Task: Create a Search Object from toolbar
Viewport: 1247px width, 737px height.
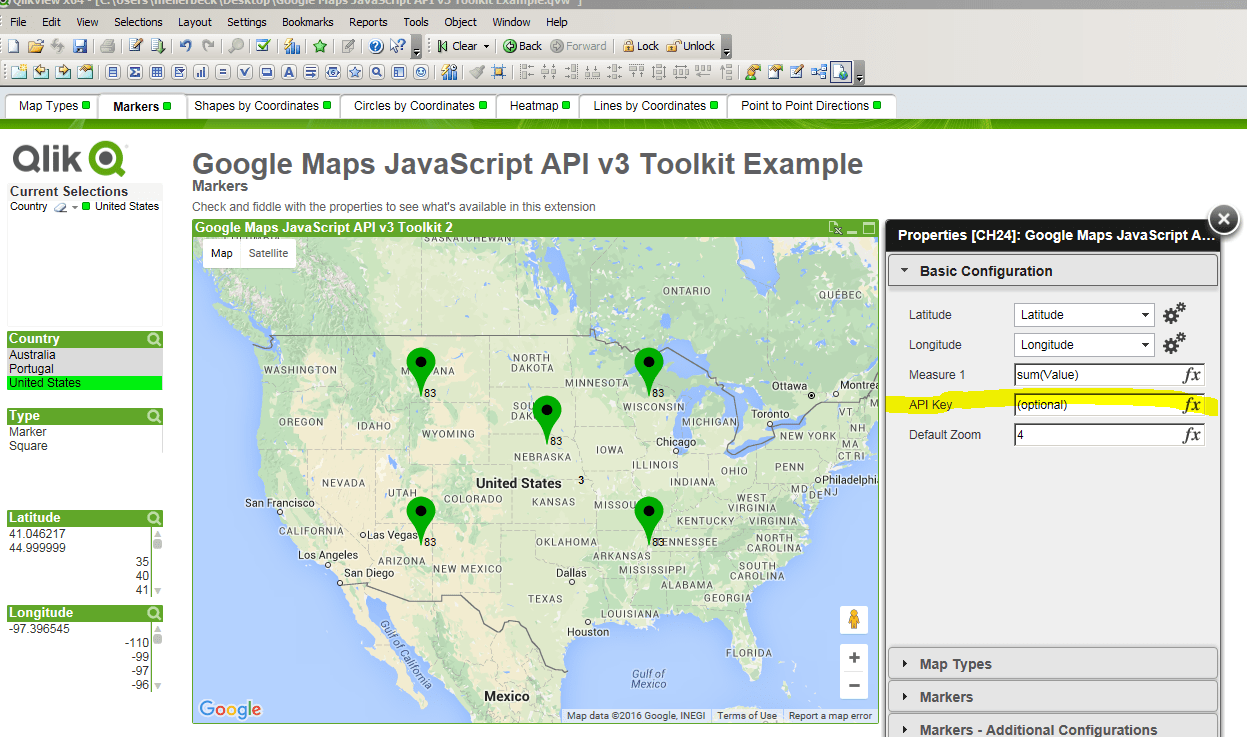Action: pyautogui.click(x=377, y=72)
